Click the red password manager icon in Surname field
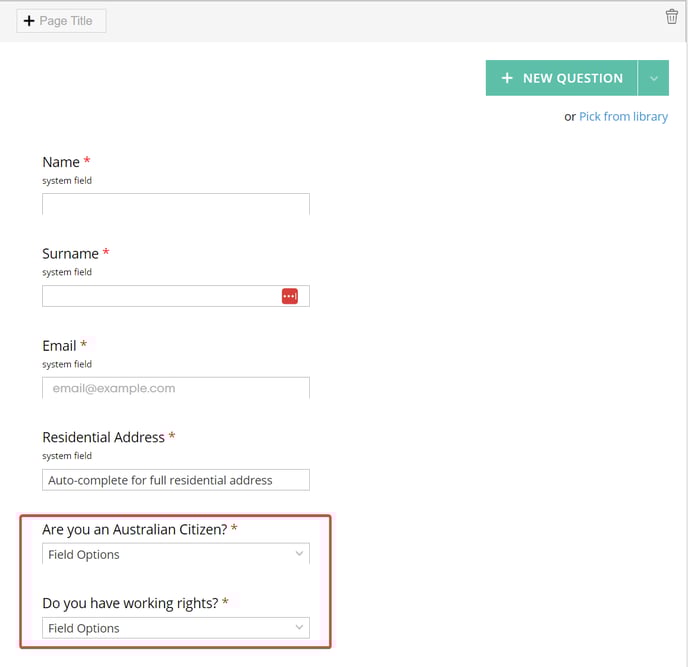 click(x=290, y=296)
